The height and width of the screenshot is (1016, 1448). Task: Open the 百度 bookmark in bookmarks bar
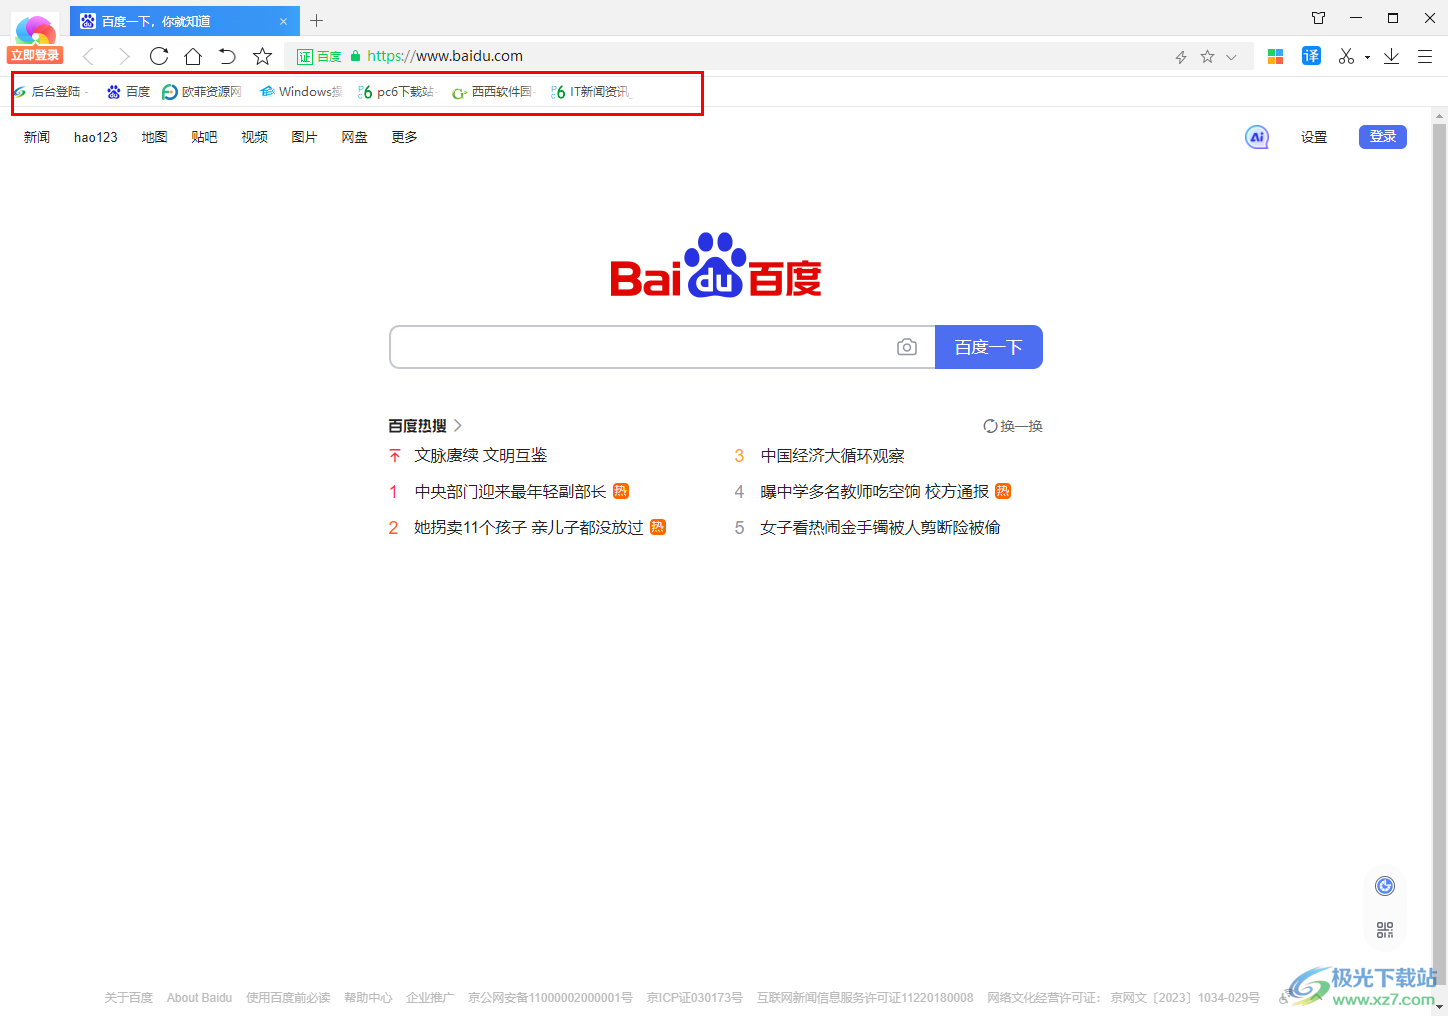tap(128, 92)
